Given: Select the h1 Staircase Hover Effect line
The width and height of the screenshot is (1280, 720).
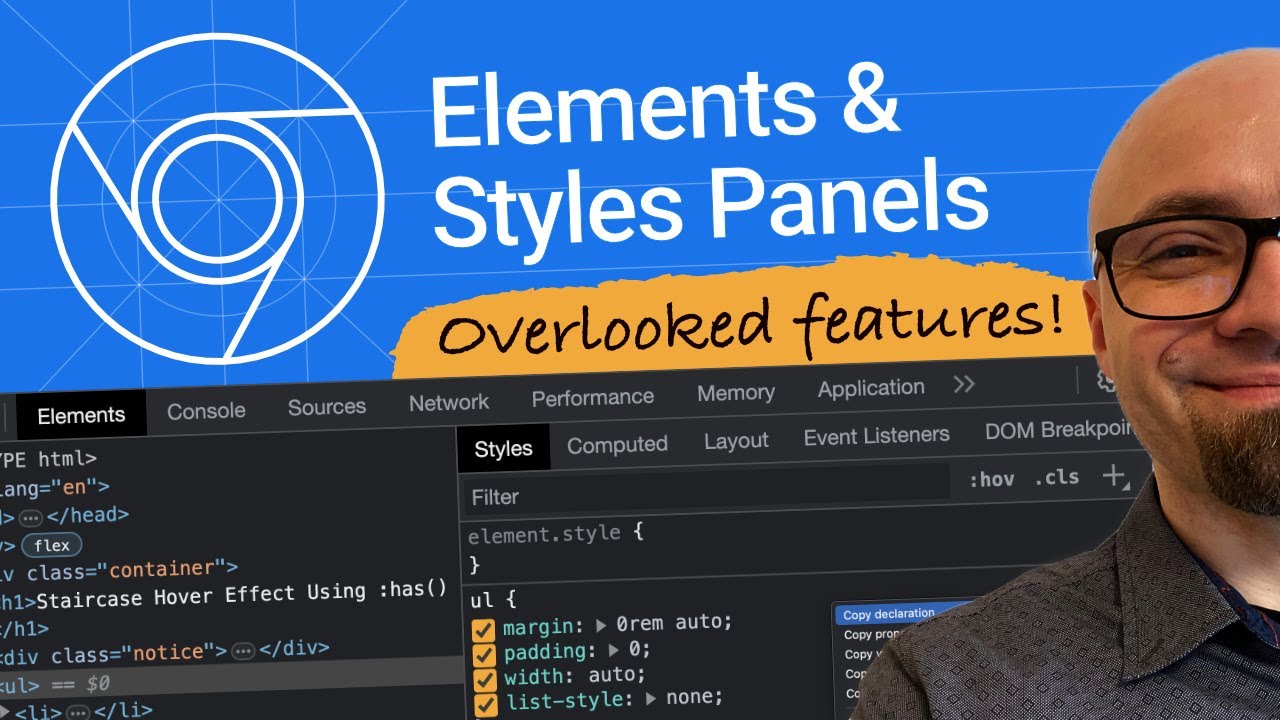Looking at the screenshot, I should (x=223, y=593).
